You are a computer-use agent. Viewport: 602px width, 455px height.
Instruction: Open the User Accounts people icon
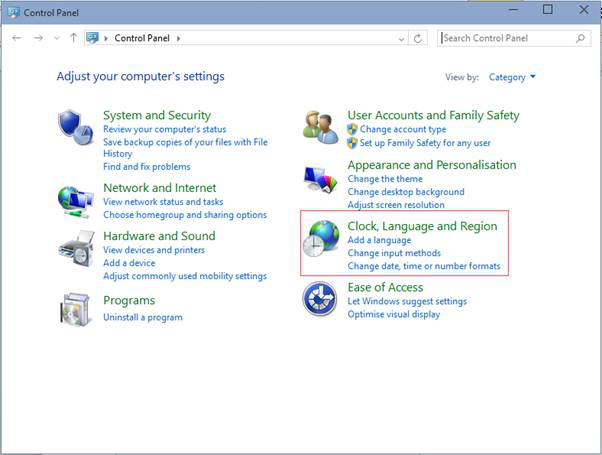point(320,127)
